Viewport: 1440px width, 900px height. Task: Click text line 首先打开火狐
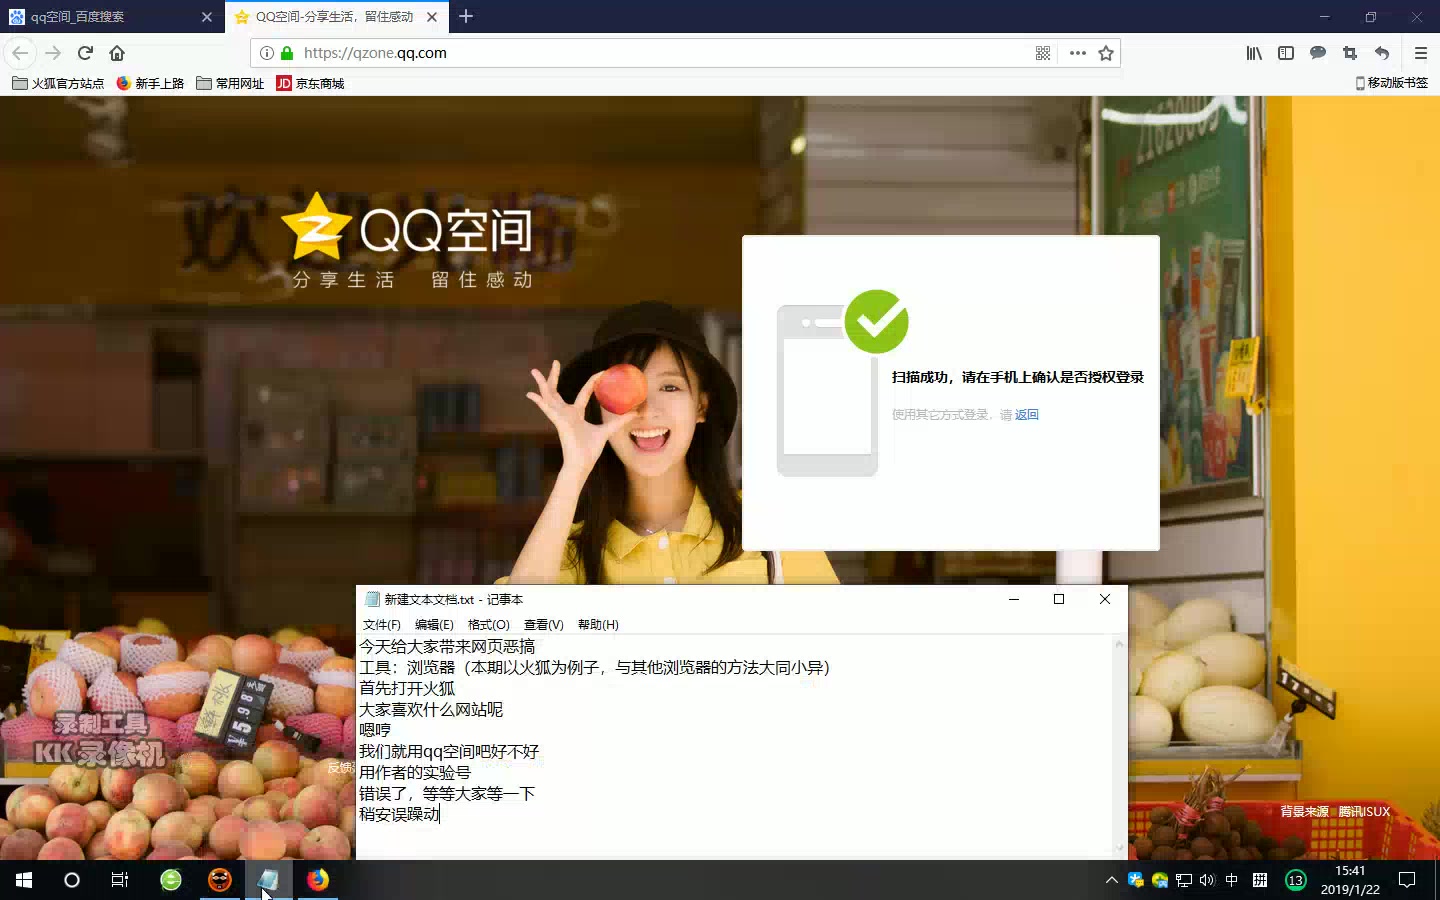[407, 688]
